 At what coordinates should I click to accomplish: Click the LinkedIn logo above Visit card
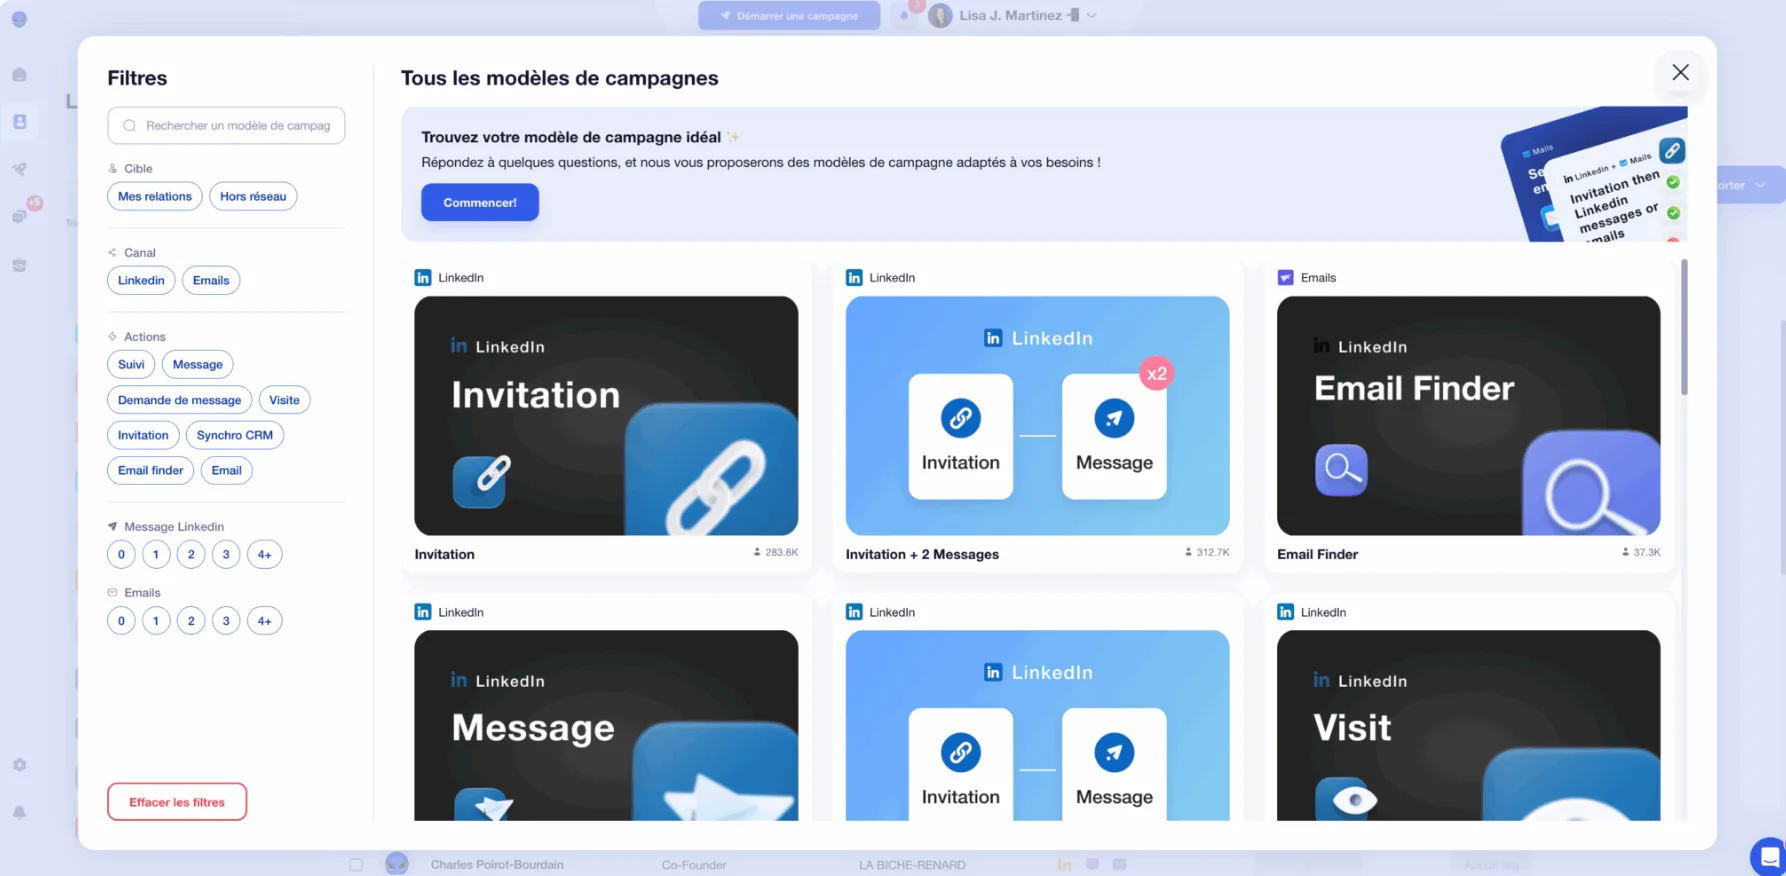(x=1285, y=612)
